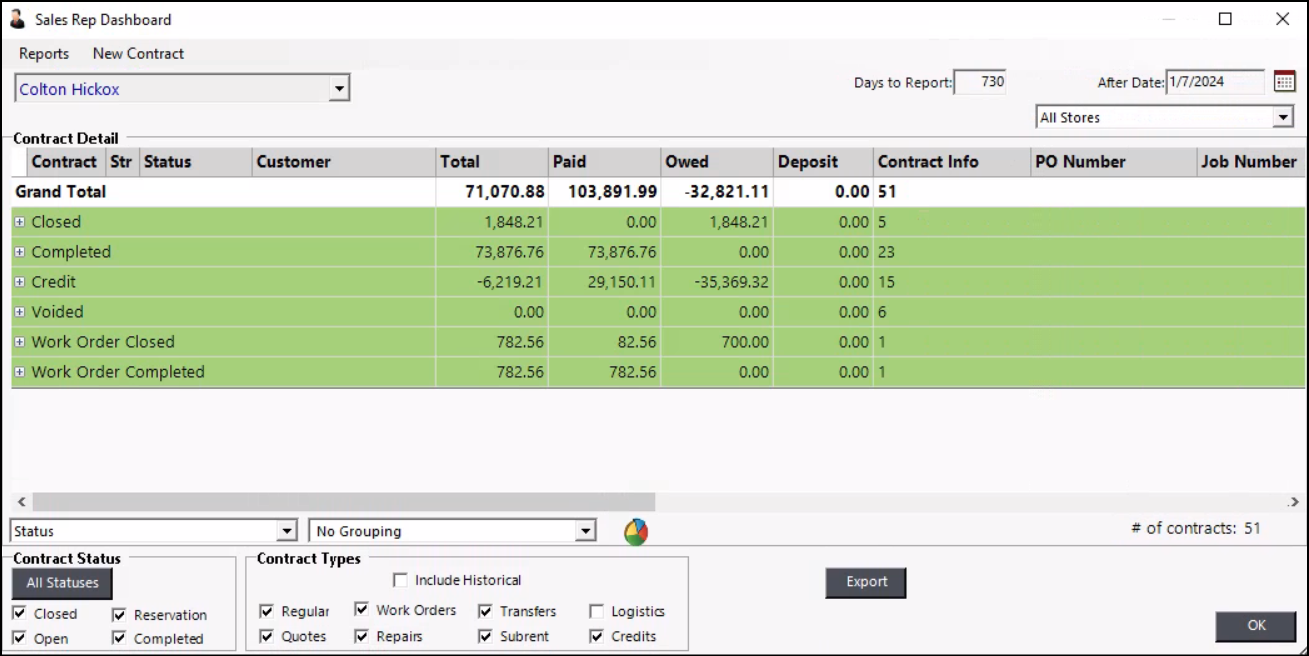
Task: Open the After Date calendar picker
Action: tap(1284, 82)
